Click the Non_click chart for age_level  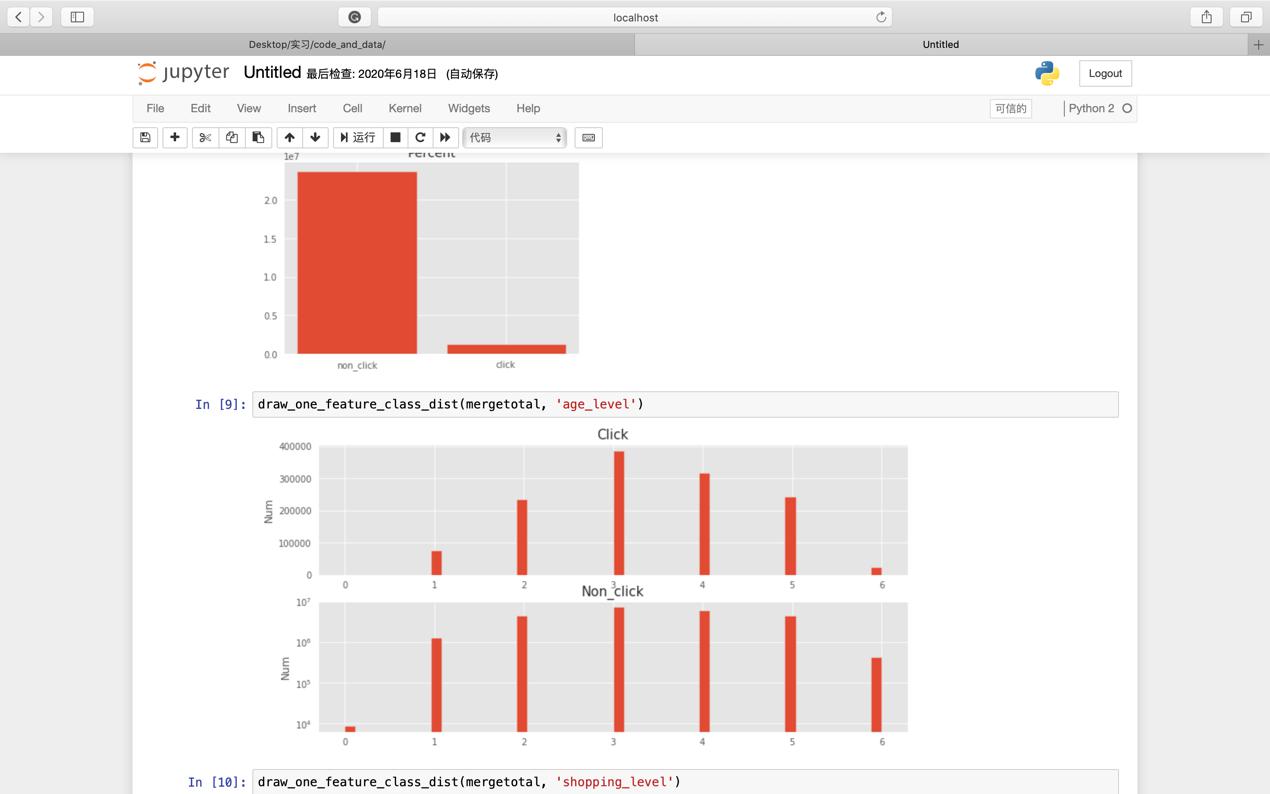(612, 667)
